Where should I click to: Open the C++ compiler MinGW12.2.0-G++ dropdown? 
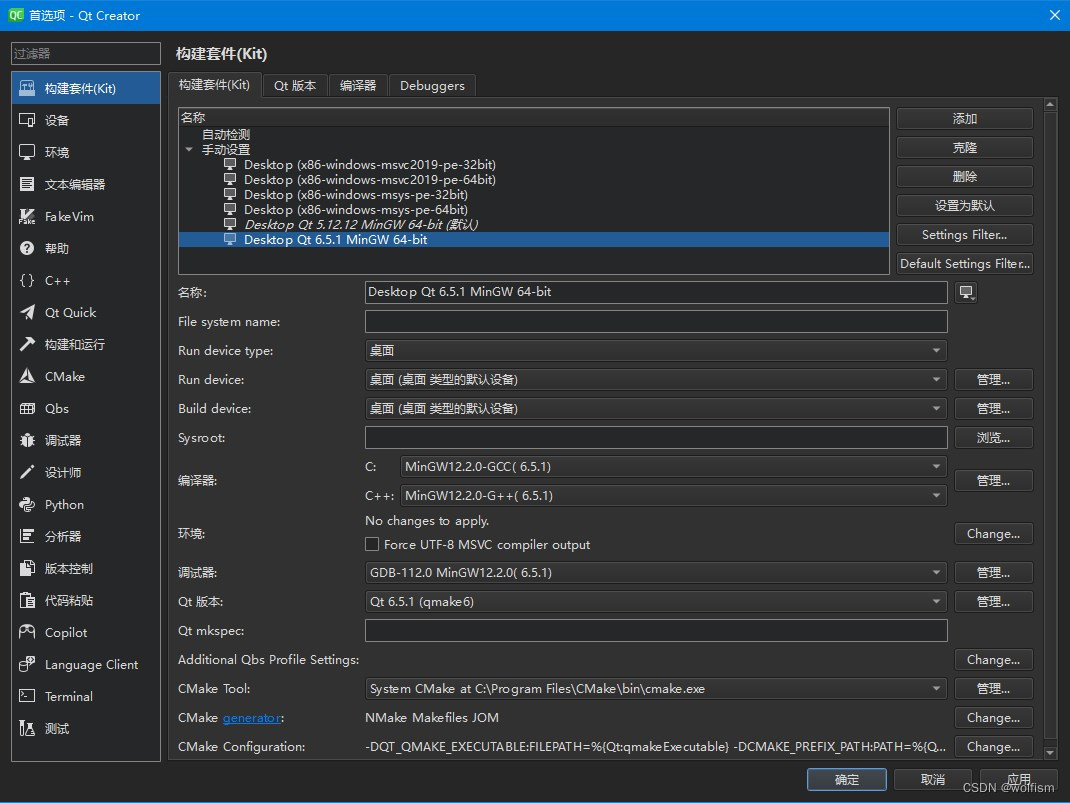674,495
